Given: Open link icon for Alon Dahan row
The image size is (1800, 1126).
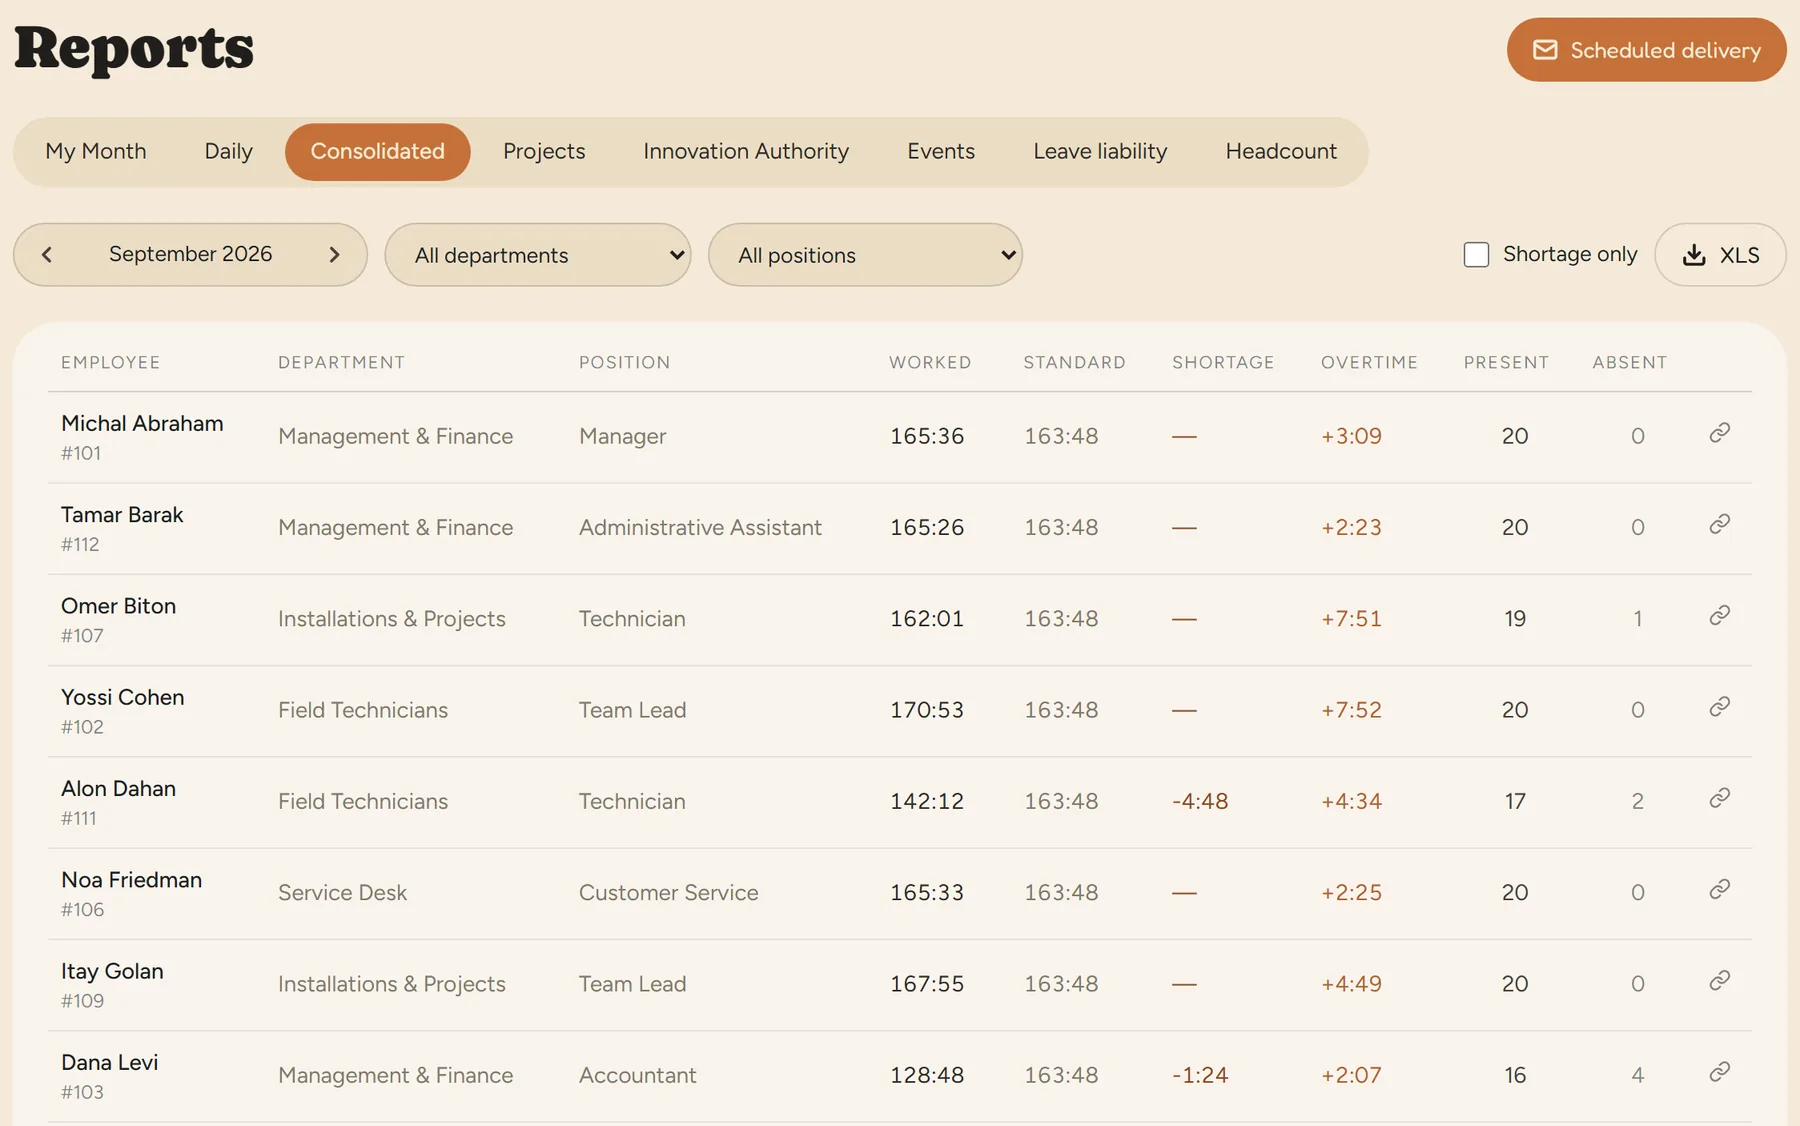Looking at the screenshot, I should (x=1719, y=798).
